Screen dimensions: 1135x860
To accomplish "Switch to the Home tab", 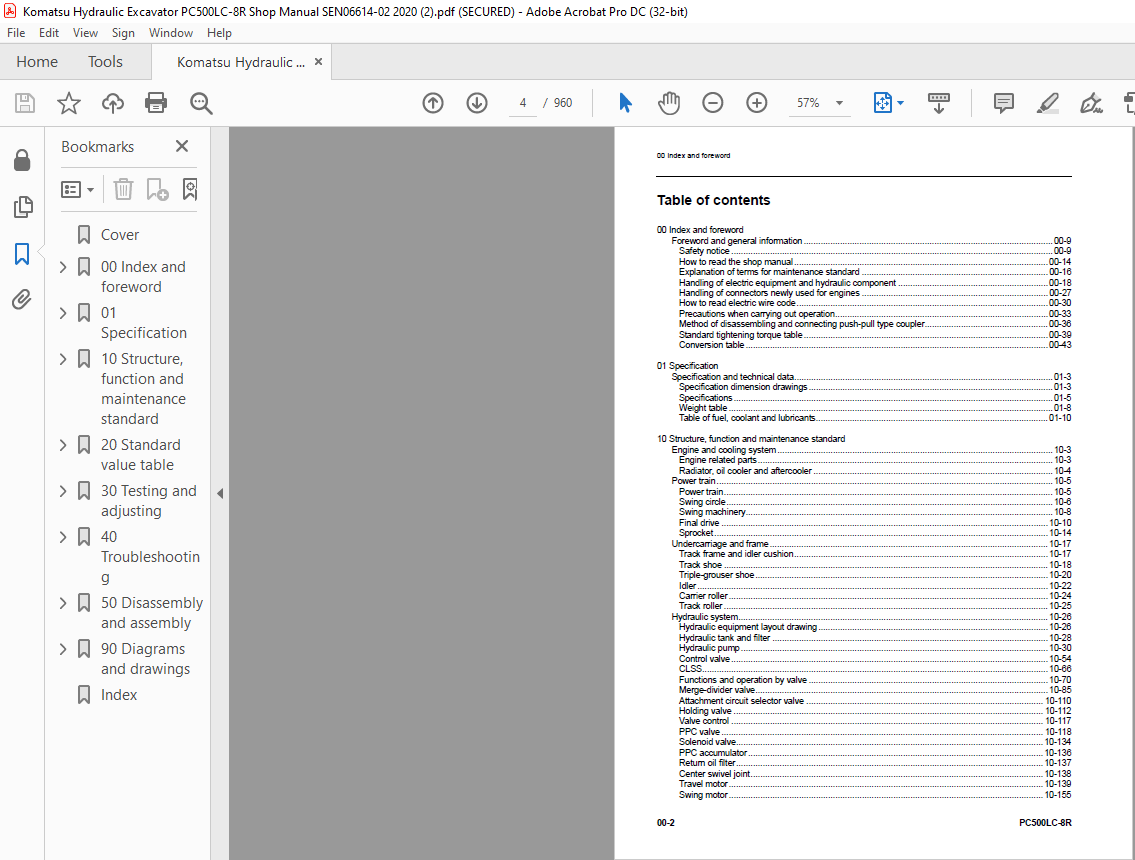I will tap(37, 62).
